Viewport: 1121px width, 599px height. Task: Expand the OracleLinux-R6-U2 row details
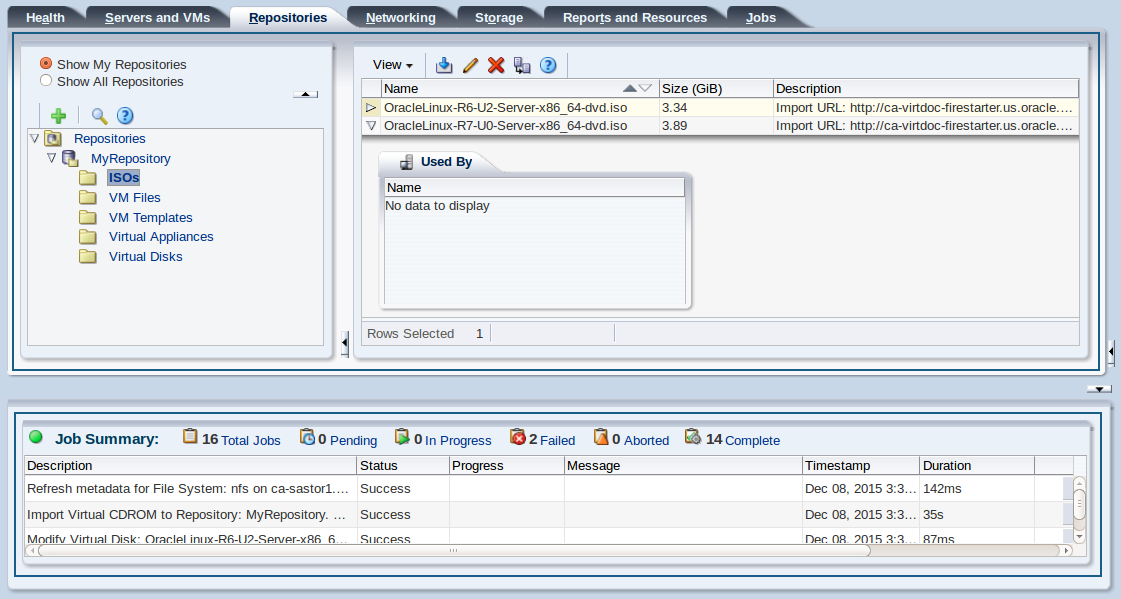(x=370, y=108)
